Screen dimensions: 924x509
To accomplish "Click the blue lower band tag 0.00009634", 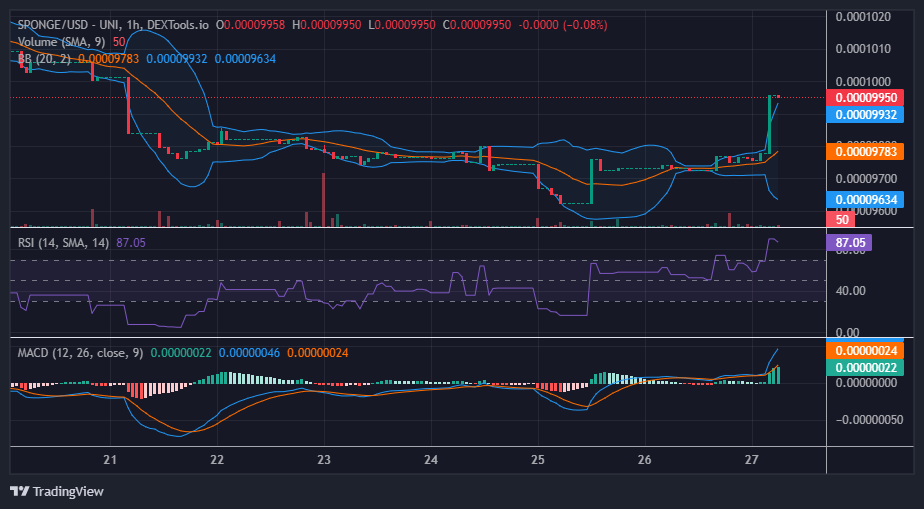I will [x=864, y=199].
